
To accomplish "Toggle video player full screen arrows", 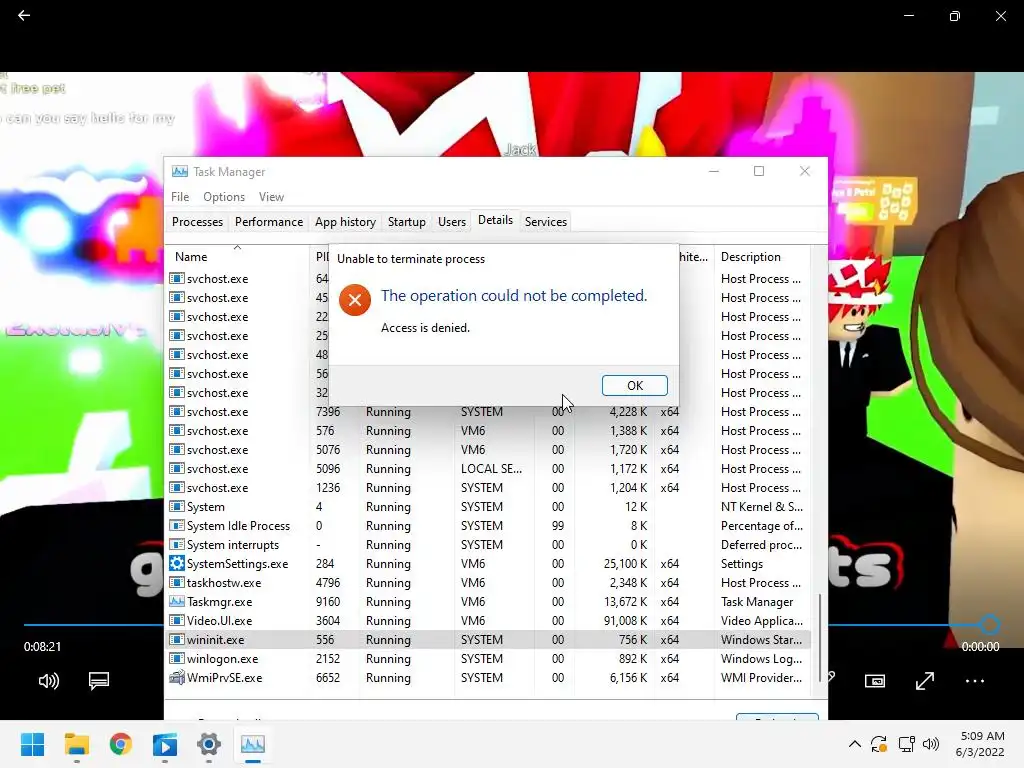I will 925,681.
